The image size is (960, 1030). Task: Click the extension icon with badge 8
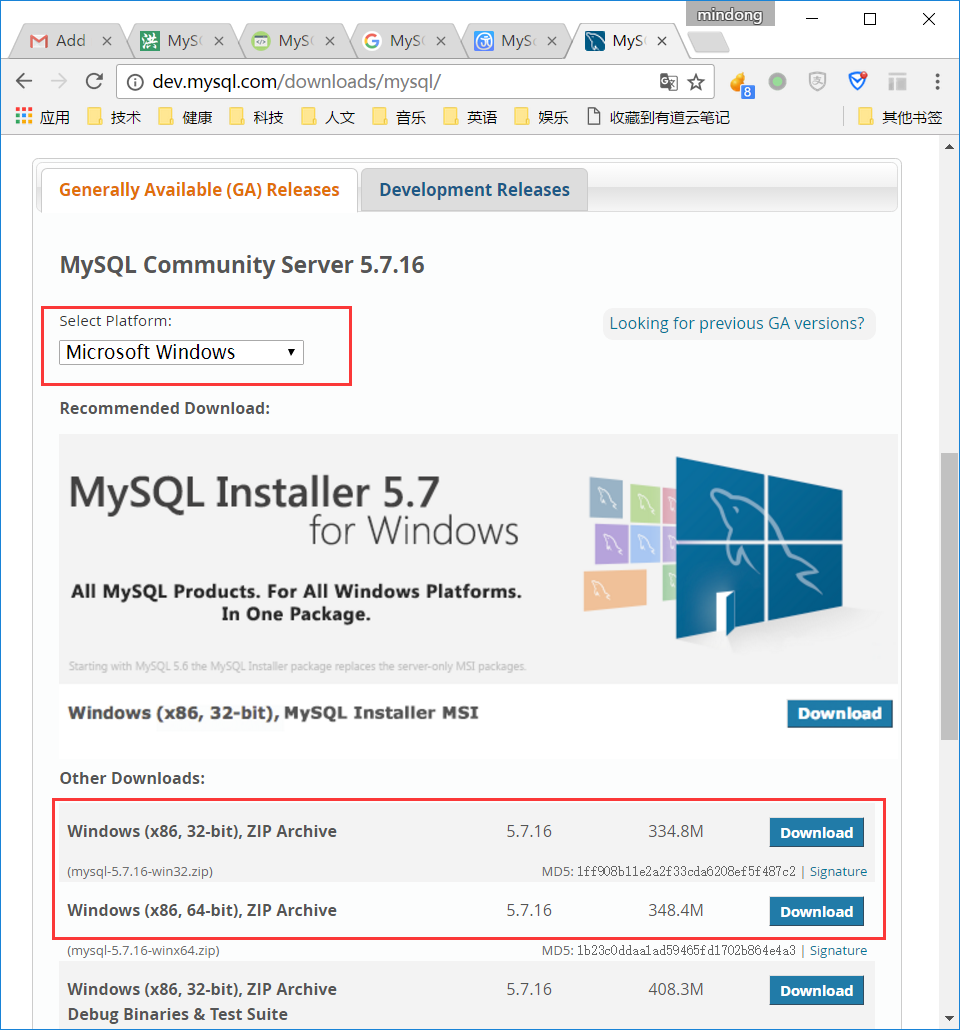coord(741,83)
